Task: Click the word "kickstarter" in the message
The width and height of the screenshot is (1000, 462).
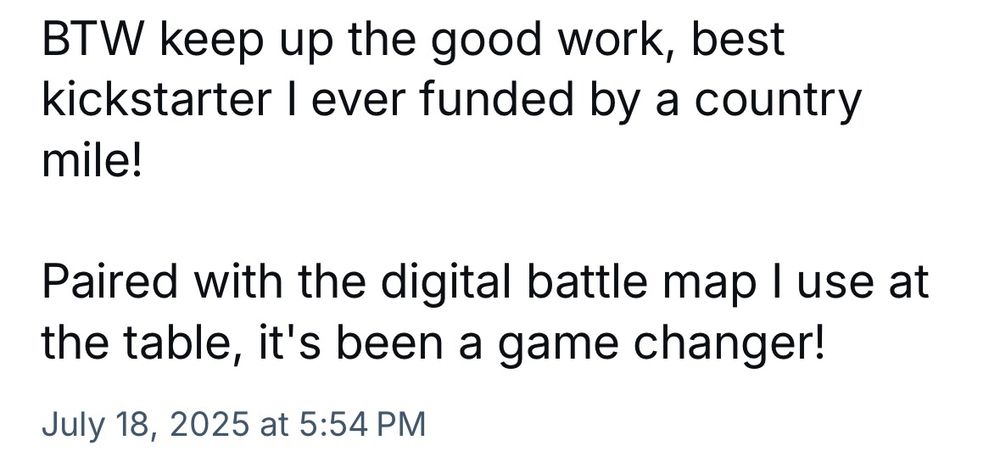Action: click(157, 100)
